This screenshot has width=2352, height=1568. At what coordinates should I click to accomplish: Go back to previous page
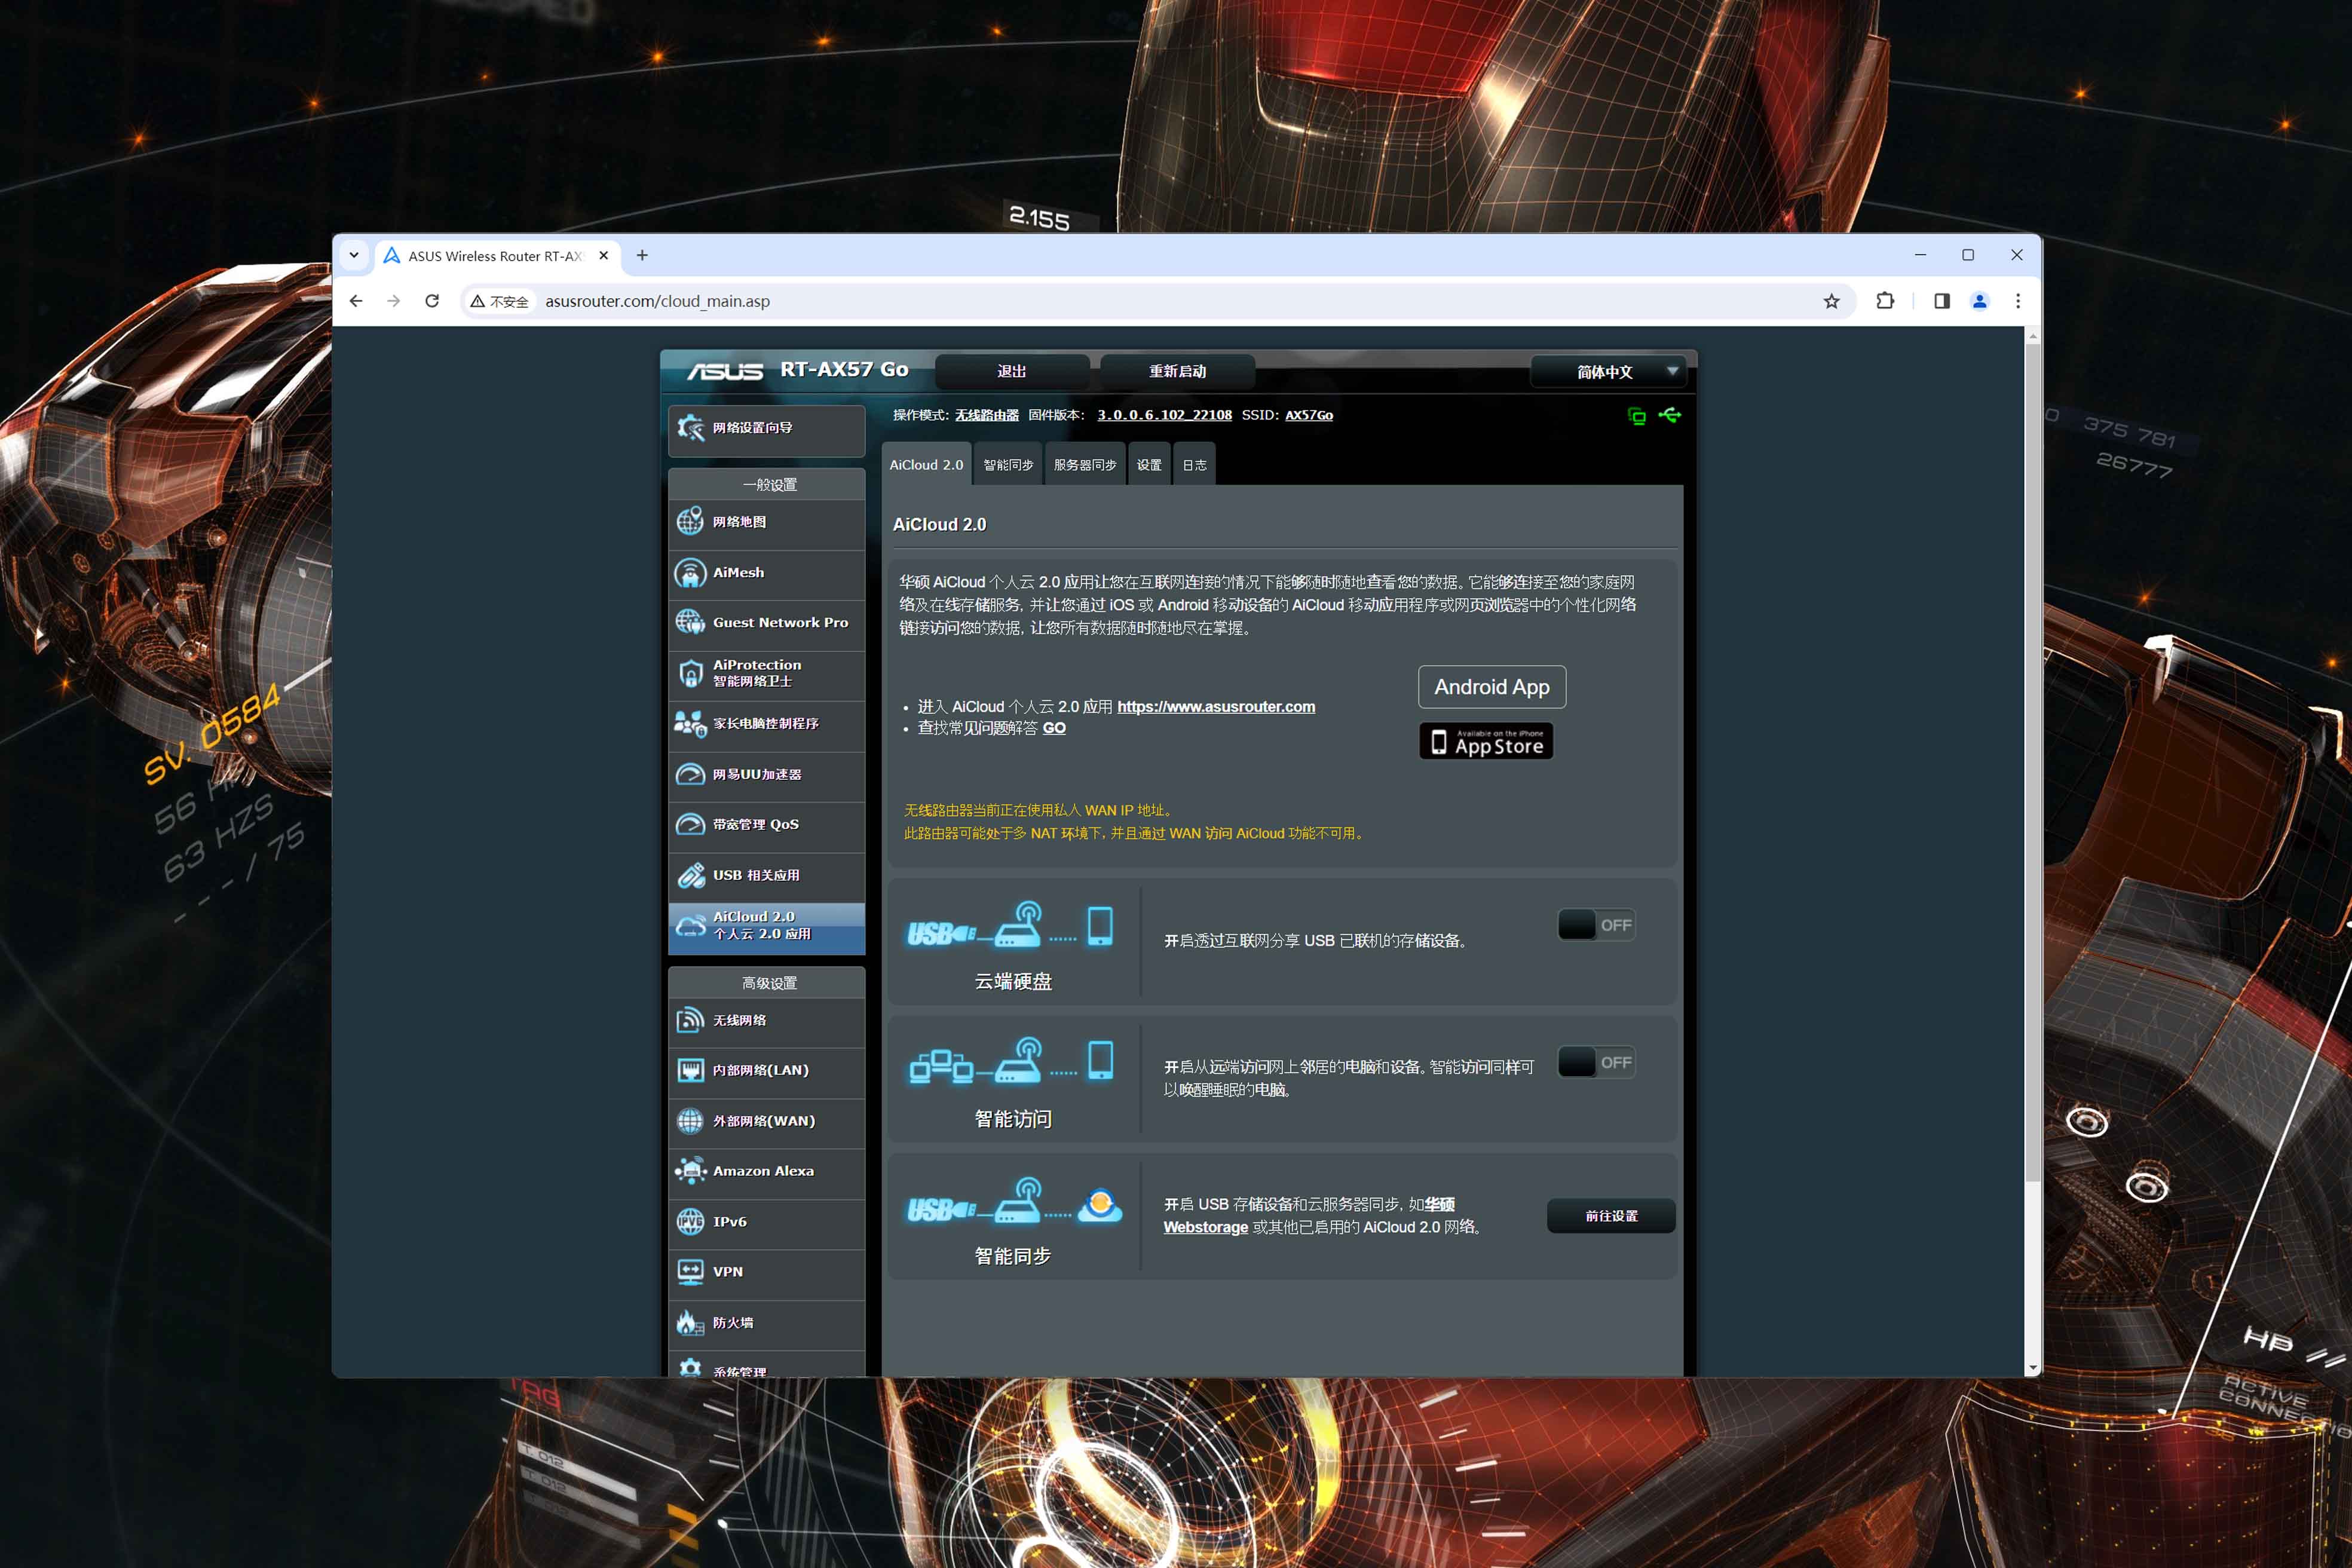pos(356,301)
